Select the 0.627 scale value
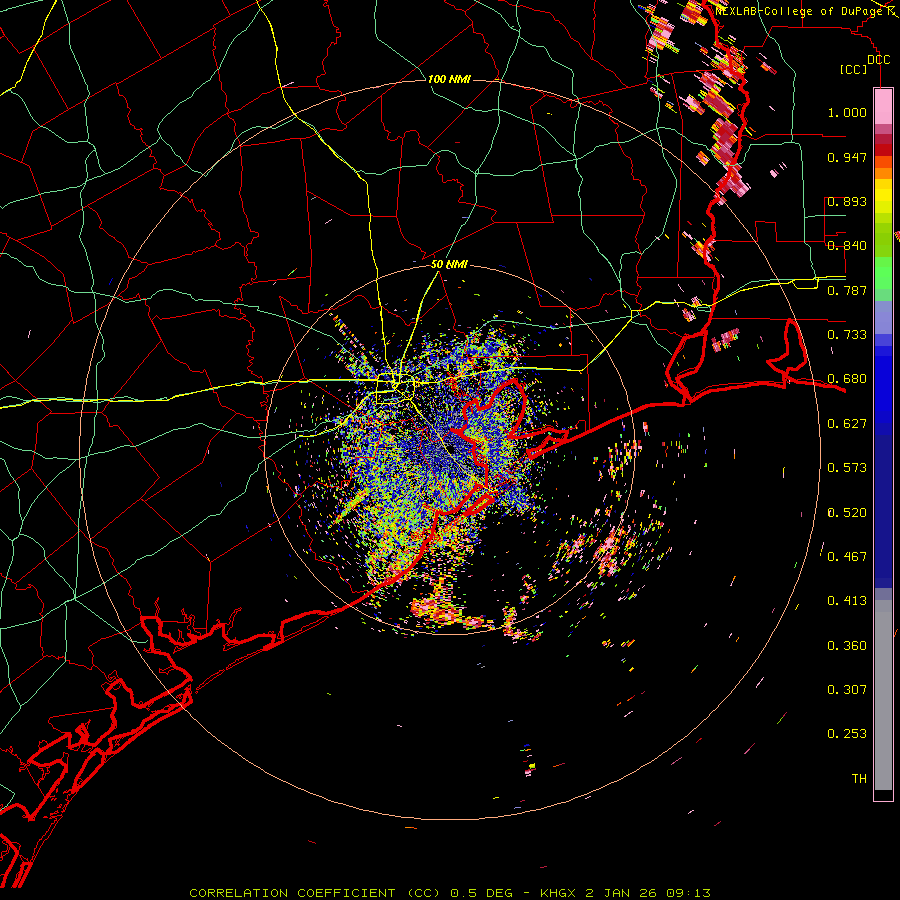The width and height of the screenshot is (900, 900). point(847,424)
